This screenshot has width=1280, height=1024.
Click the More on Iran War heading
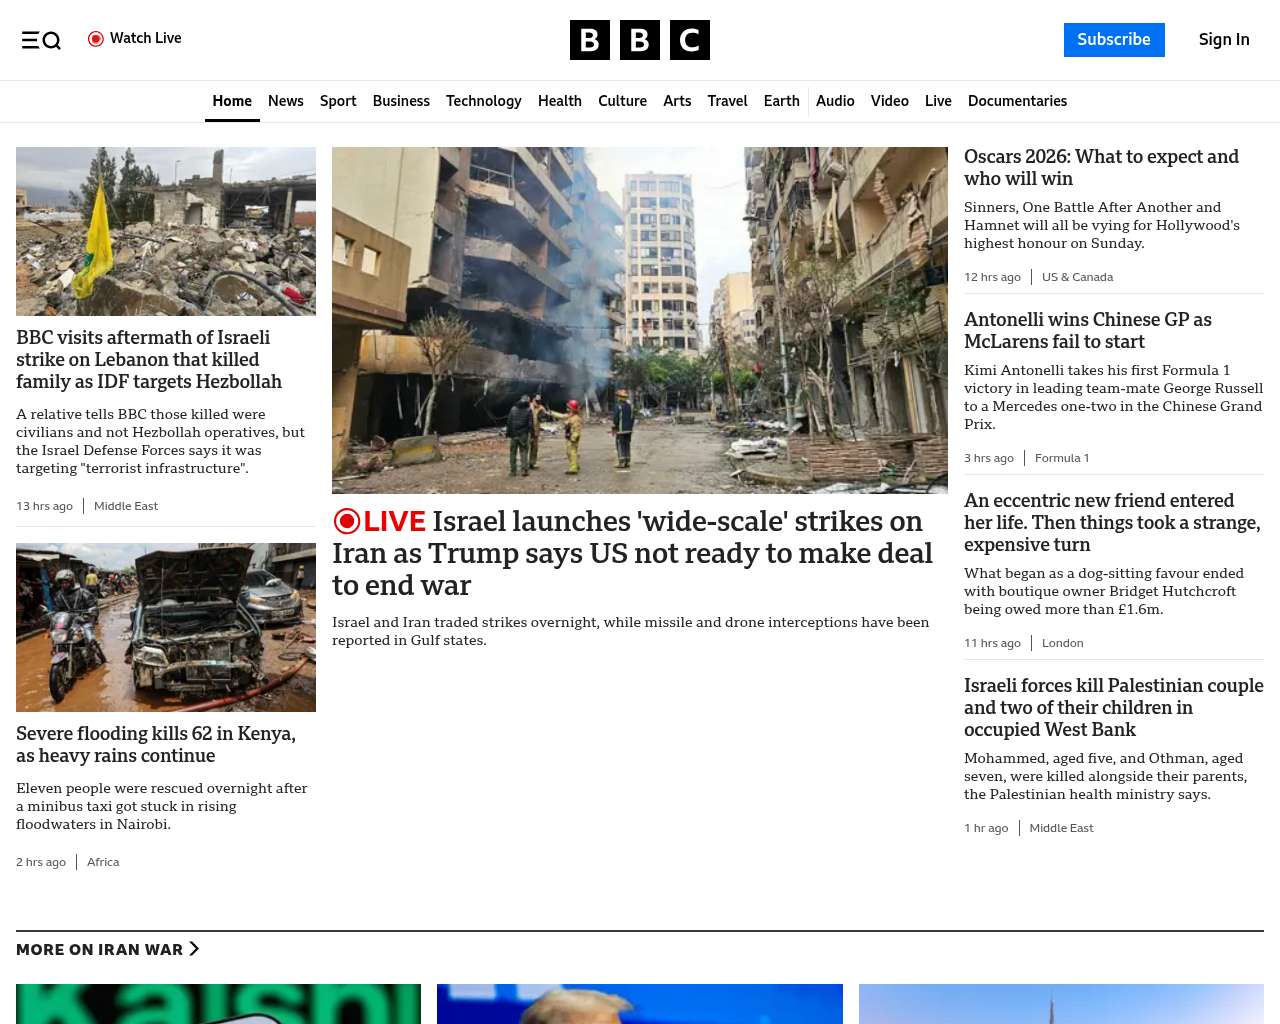100,949
